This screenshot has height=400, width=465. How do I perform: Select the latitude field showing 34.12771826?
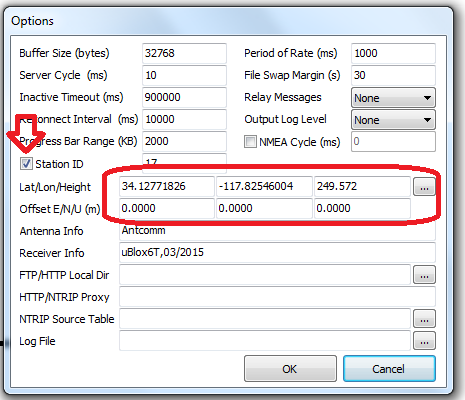[167, 186]
